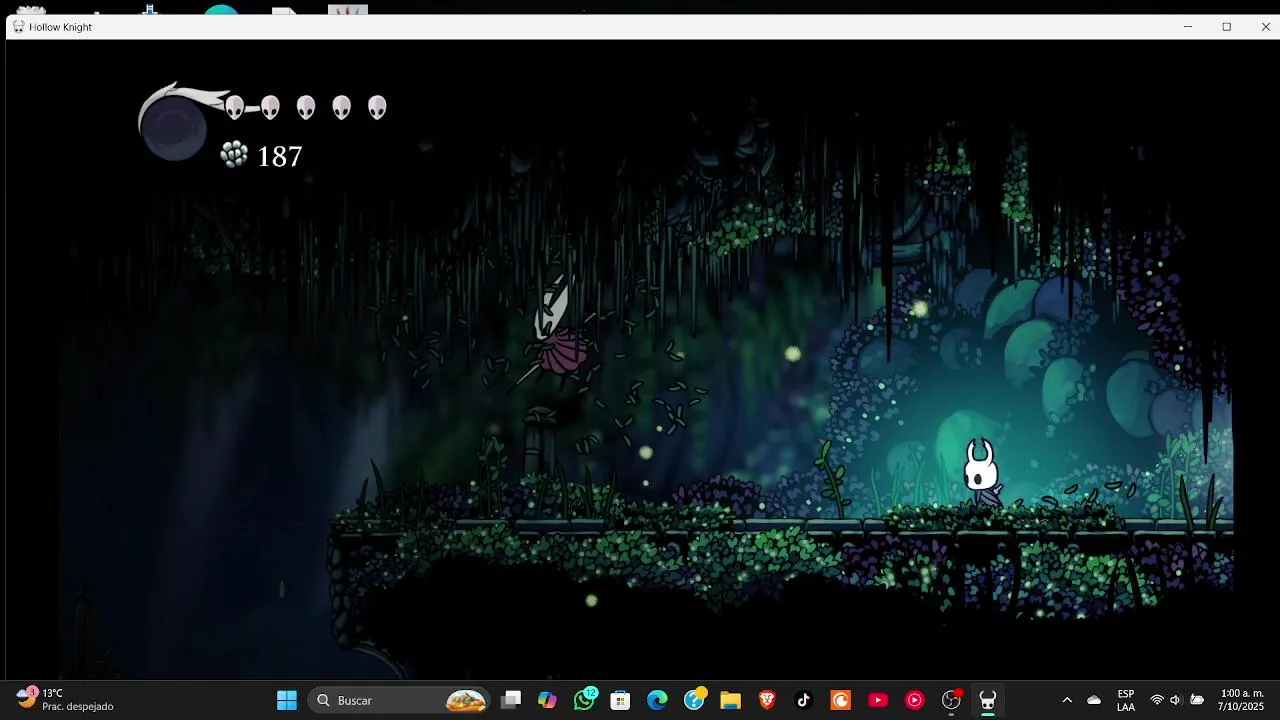Screen dimensions: 1280x720
Task: Open the volume speaker tray icon
Action: tap(1175, 700)
